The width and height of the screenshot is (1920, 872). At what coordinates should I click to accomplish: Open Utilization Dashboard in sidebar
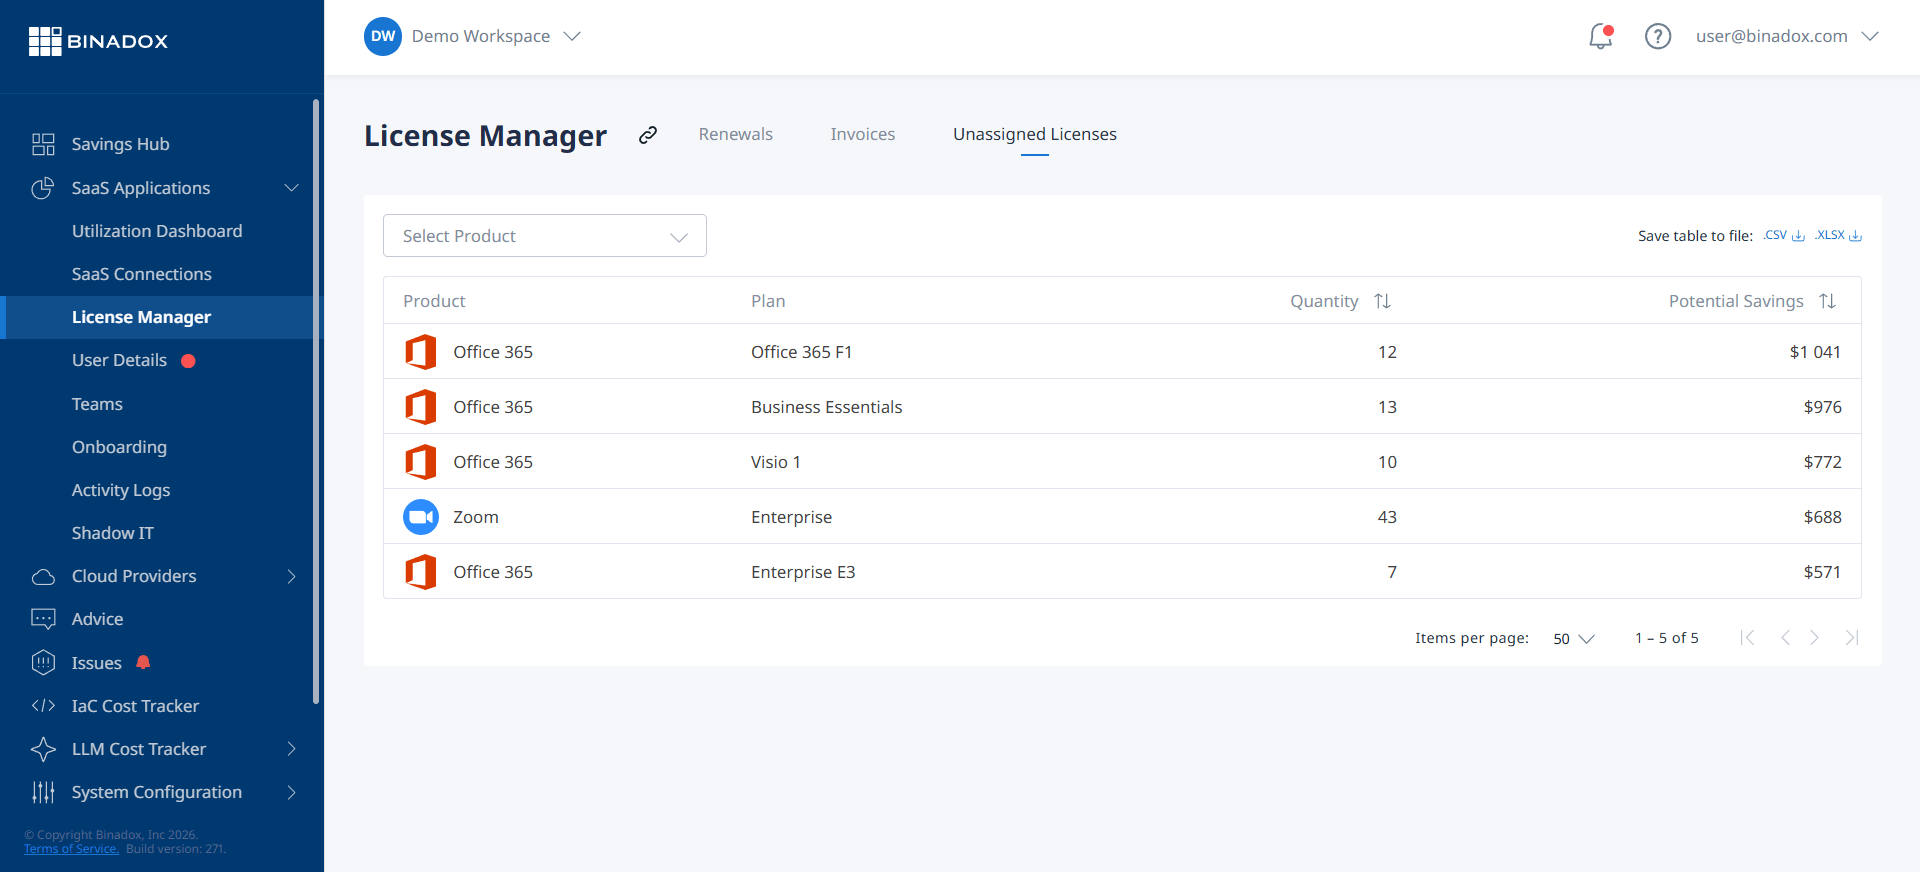(157, 231)
